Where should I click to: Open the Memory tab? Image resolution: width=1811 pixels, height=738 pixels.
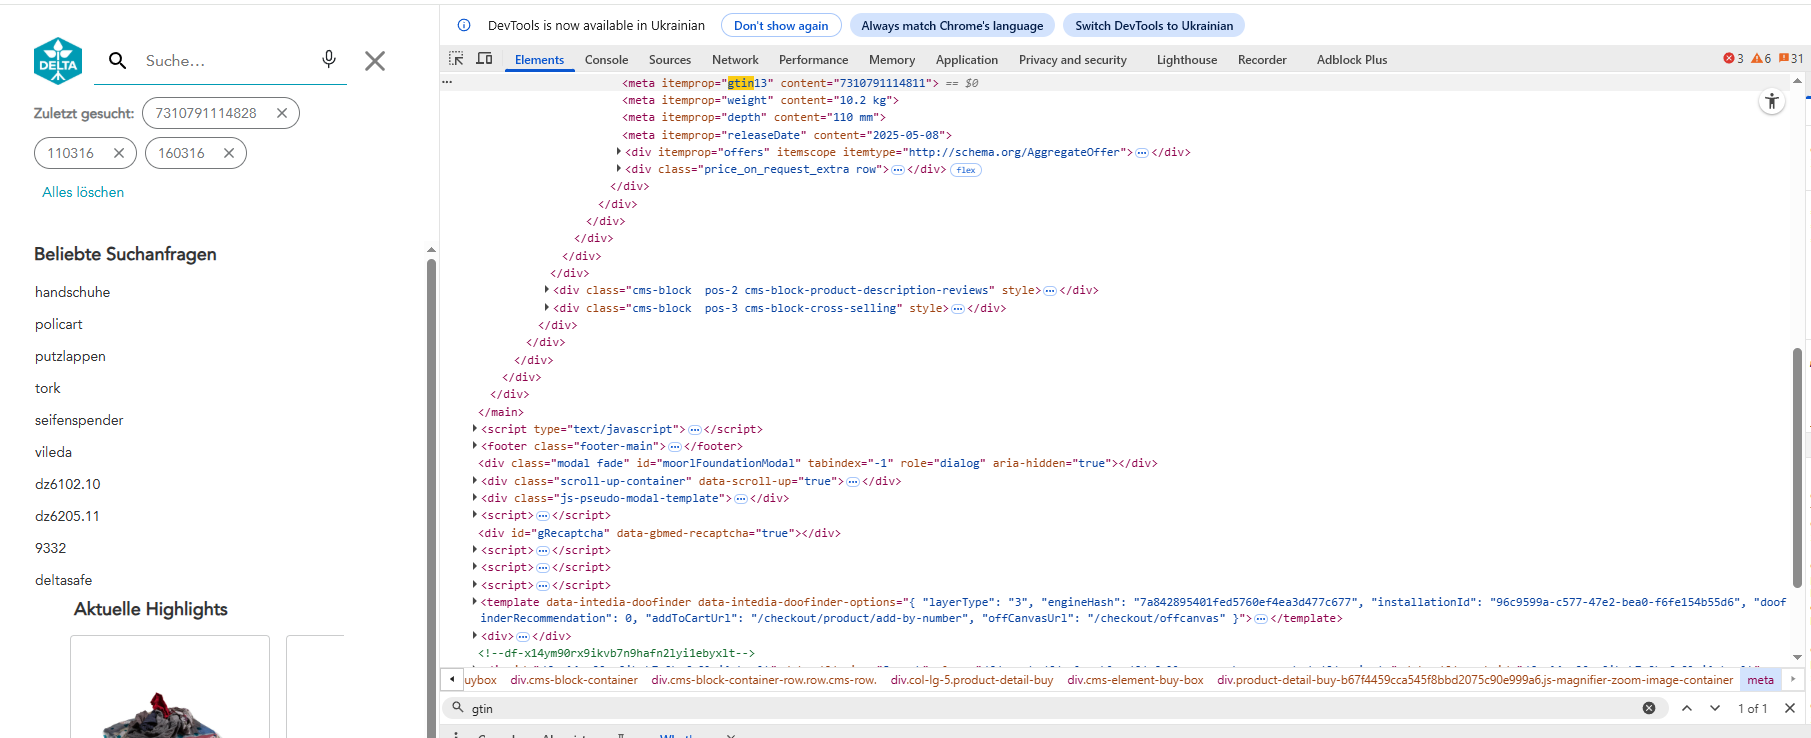pos(892,60)
